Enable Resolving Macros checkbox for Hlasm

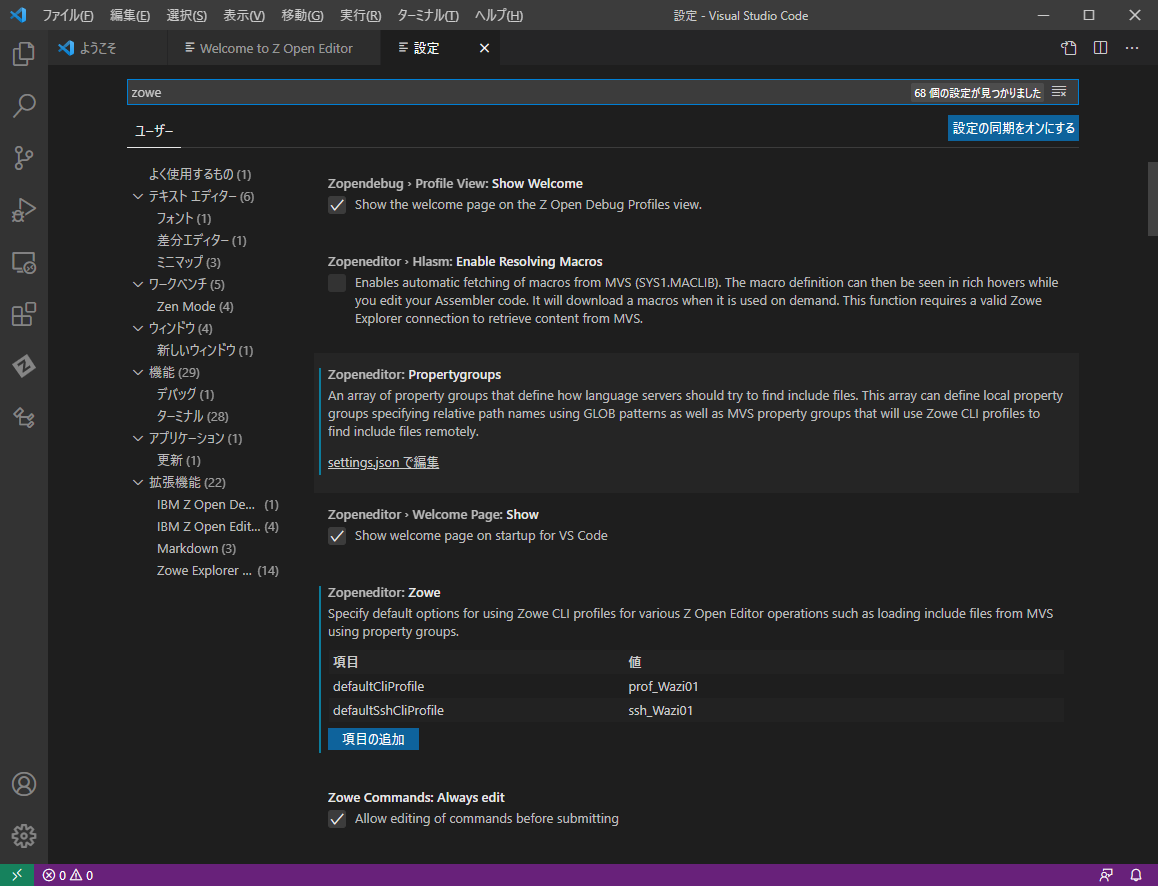click(337, 283)
